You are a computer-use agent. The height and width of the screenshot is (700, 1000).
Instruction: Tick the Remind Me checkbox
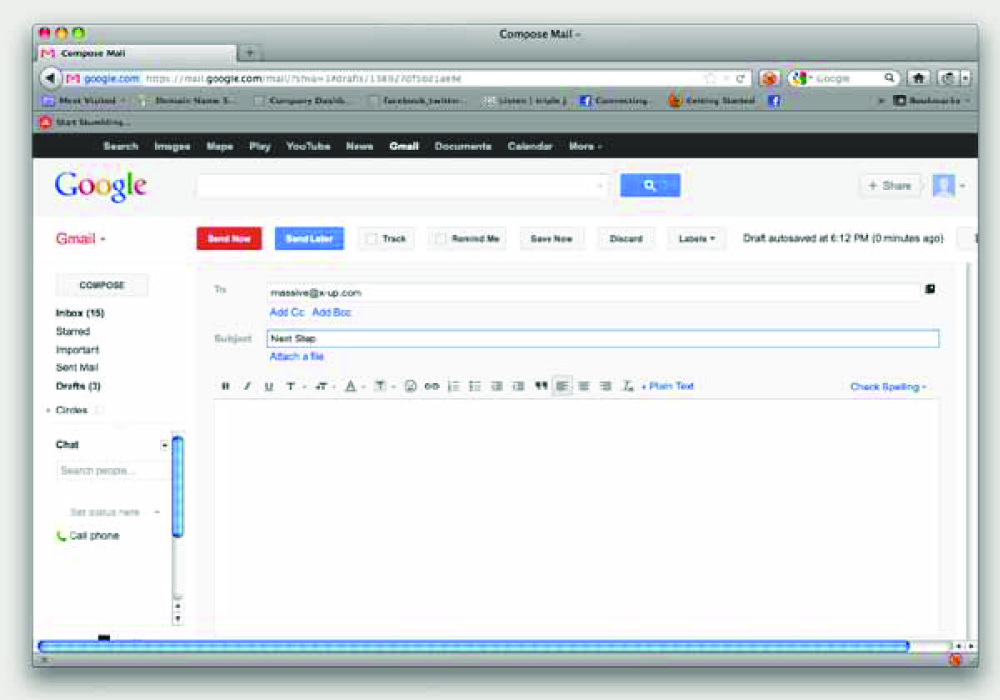click(x=440, y=238)
